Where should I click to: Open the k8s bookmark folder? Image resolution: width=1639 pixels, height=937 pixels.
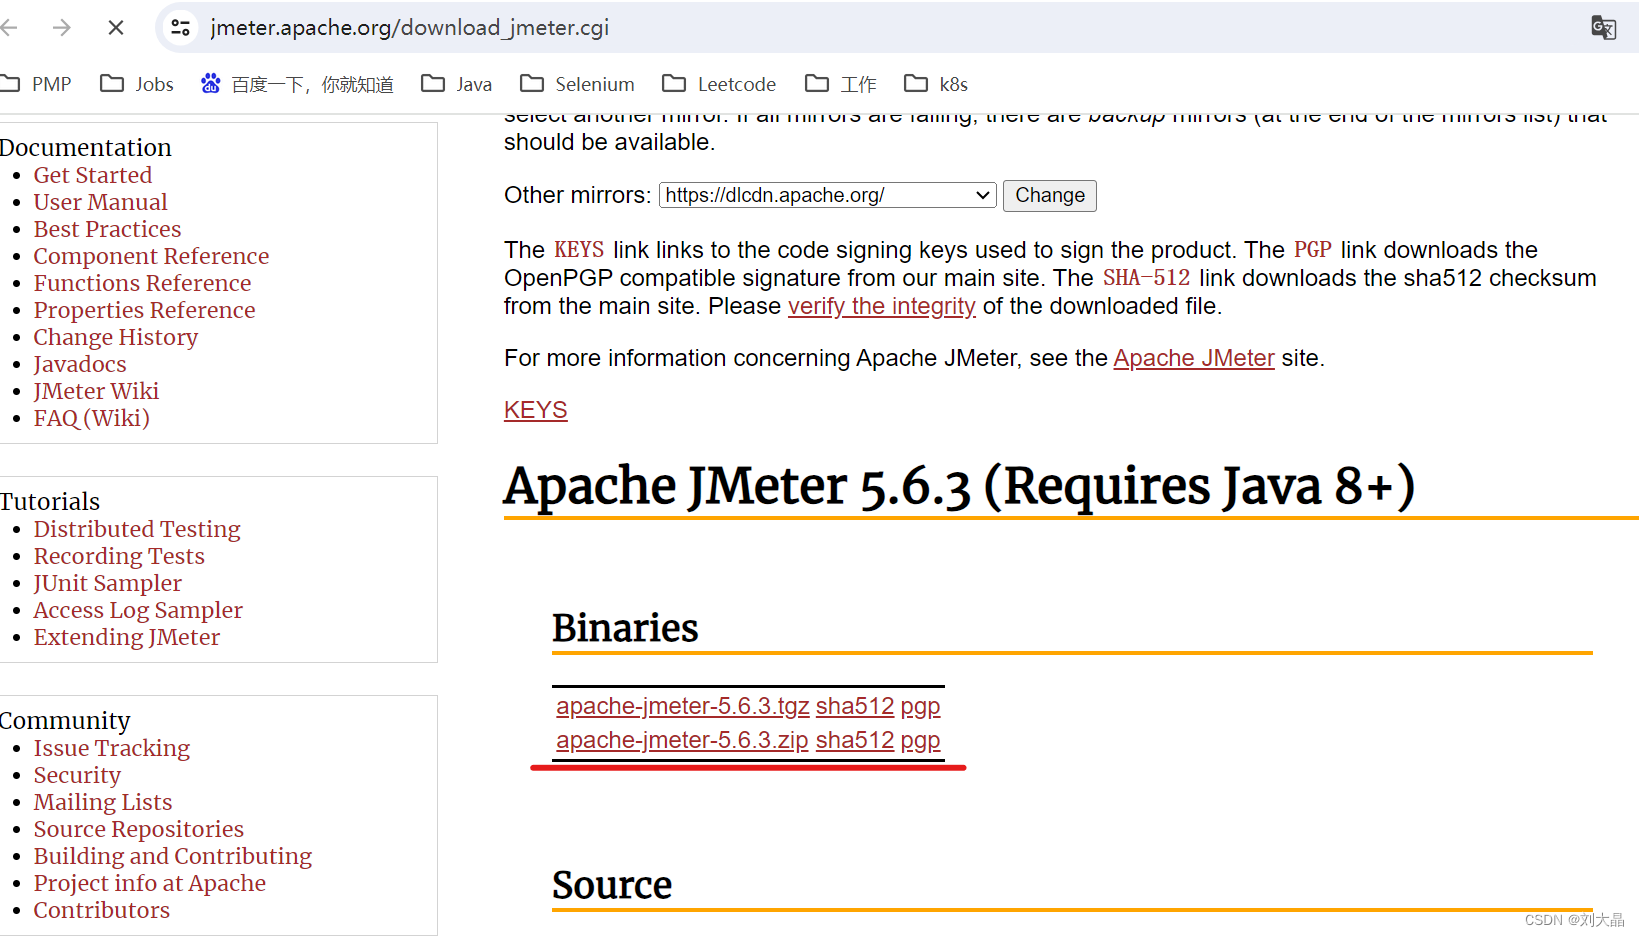coord(936,84)
